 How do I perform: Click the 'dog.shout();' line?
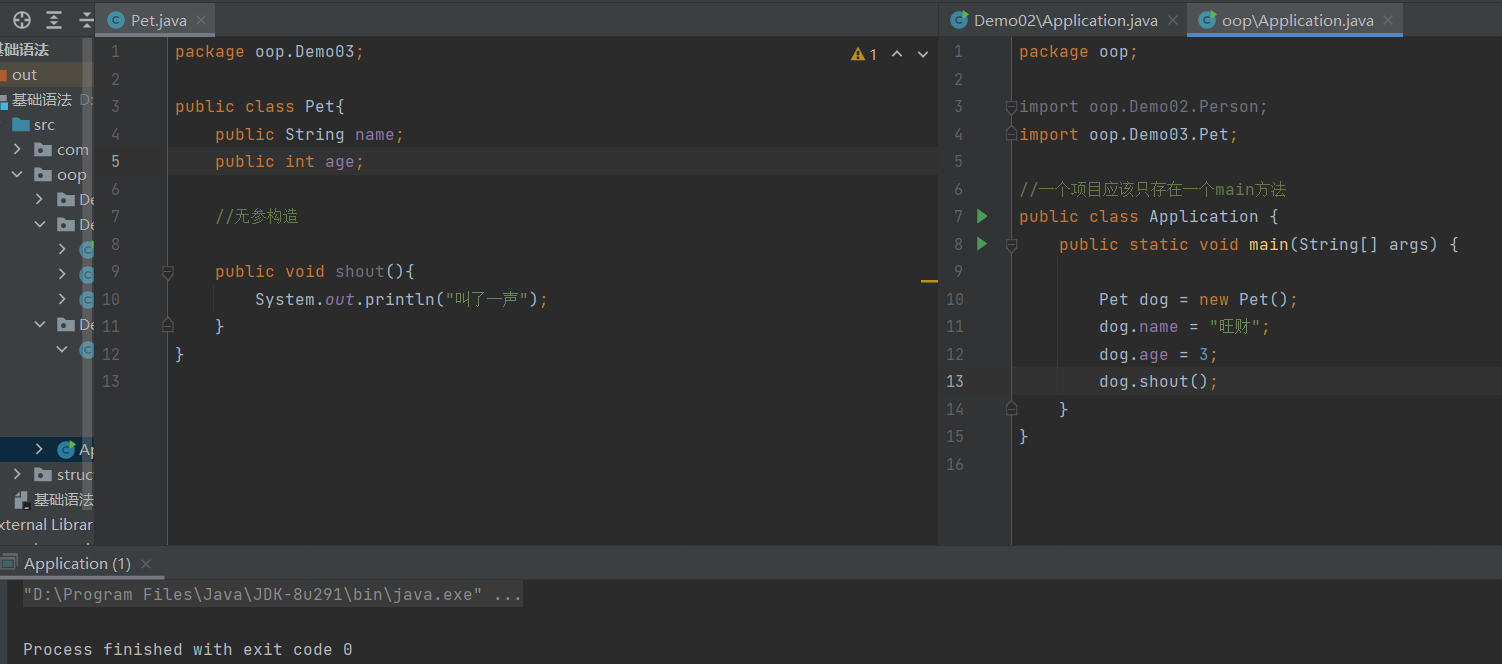pos(1159,381)
